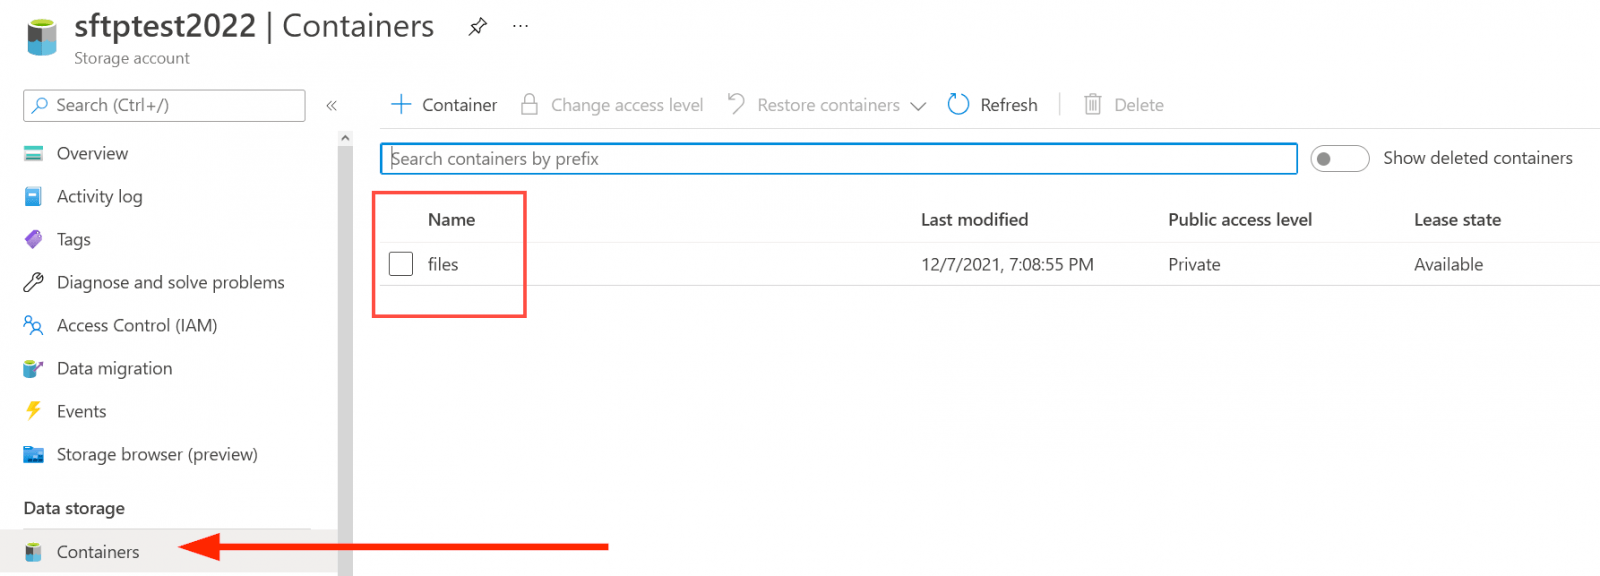Open Diagnose and solve problems
1600x576 pixels.
tap(170, 282)
